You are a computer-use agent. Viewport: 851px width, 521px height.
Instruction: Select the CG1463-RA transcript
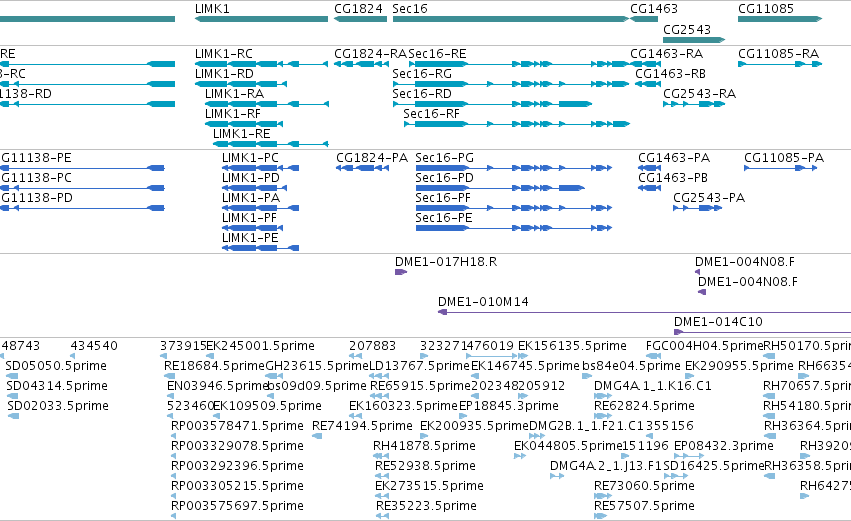click(645, 64)
